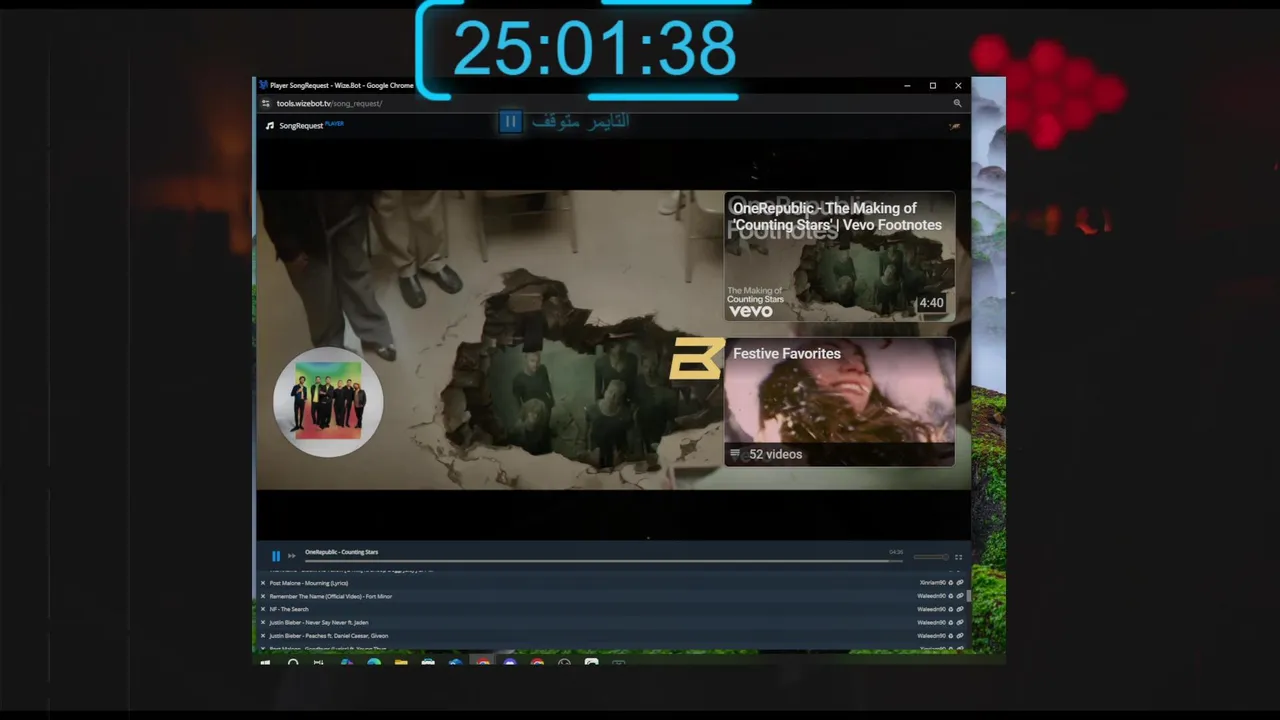Click the round icon in Post Malone - Mourning row
The width and height of the screenshot is (1280, 720).
pos(951,583)
